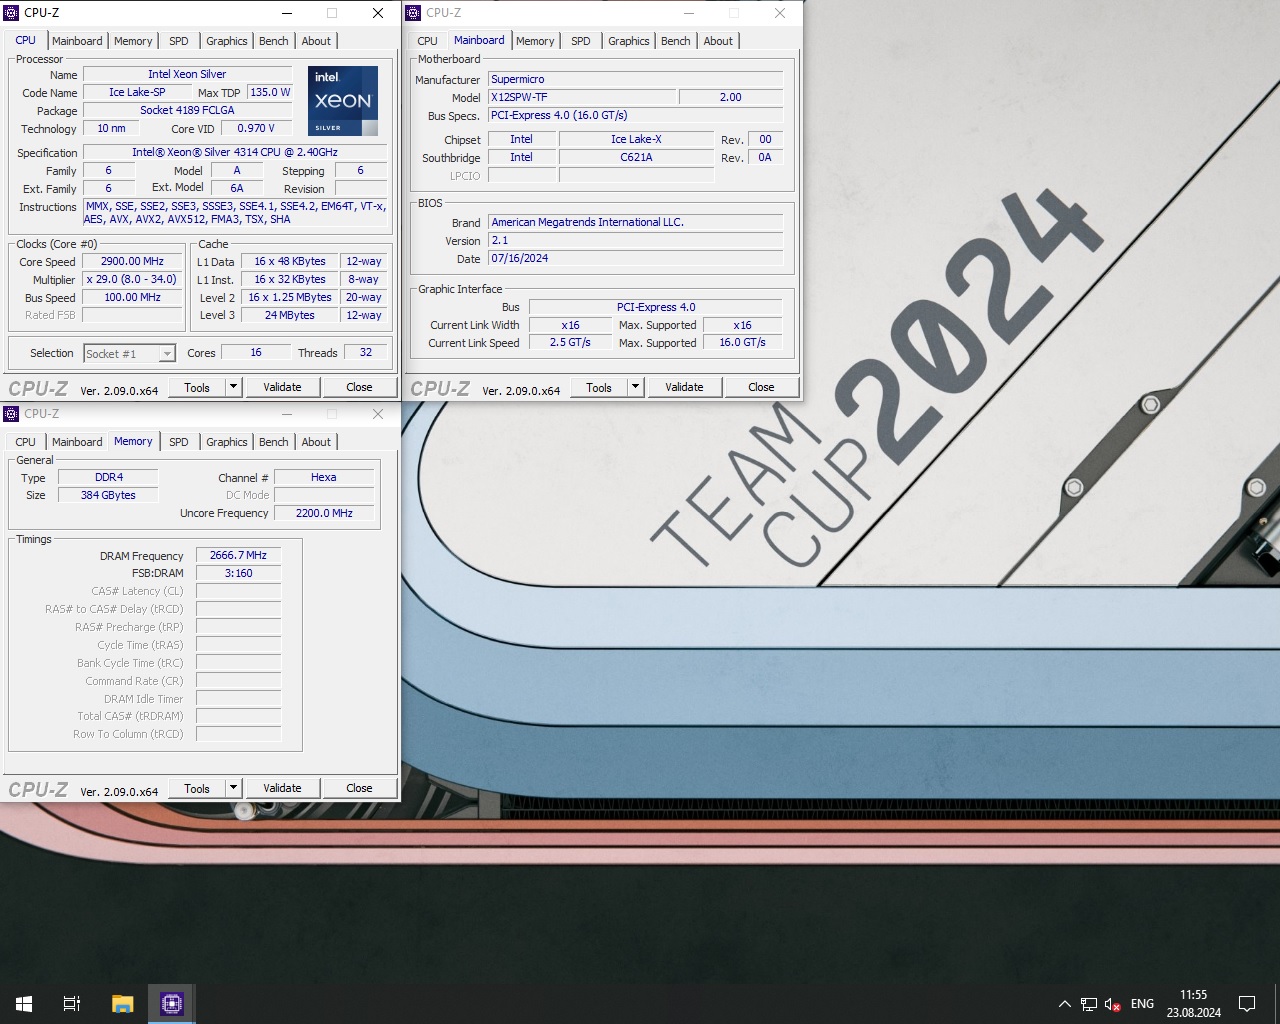Open File Explorer from taskbar
This screenshot has width=1280, height=1024.
(122, 1003)
